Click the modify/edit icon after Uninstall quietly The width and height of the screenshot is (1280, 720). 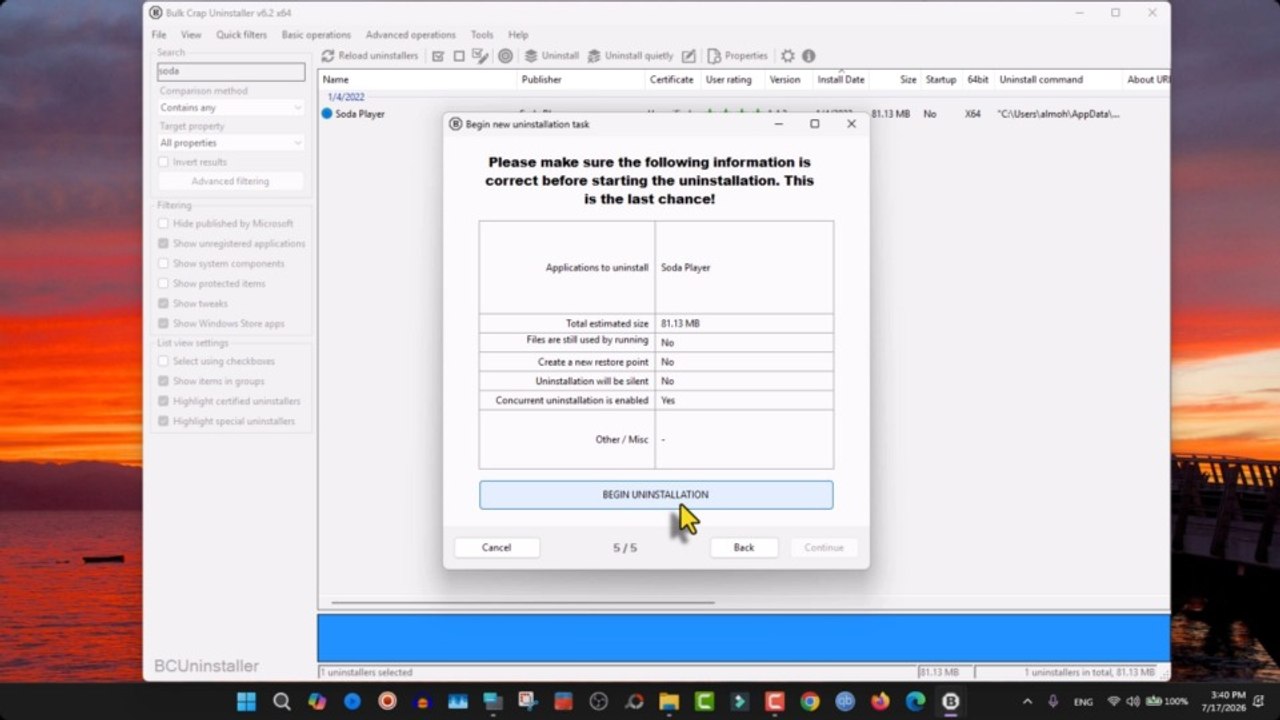(689, 56)
